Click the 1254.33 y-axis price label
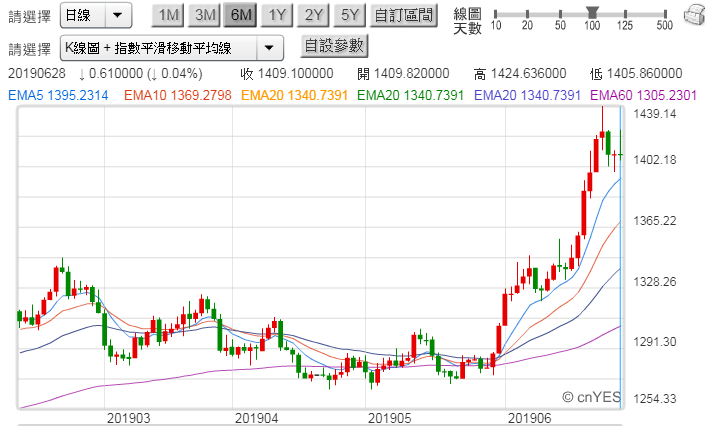Viewport: 705px width, 426px height. pos(655,399)
